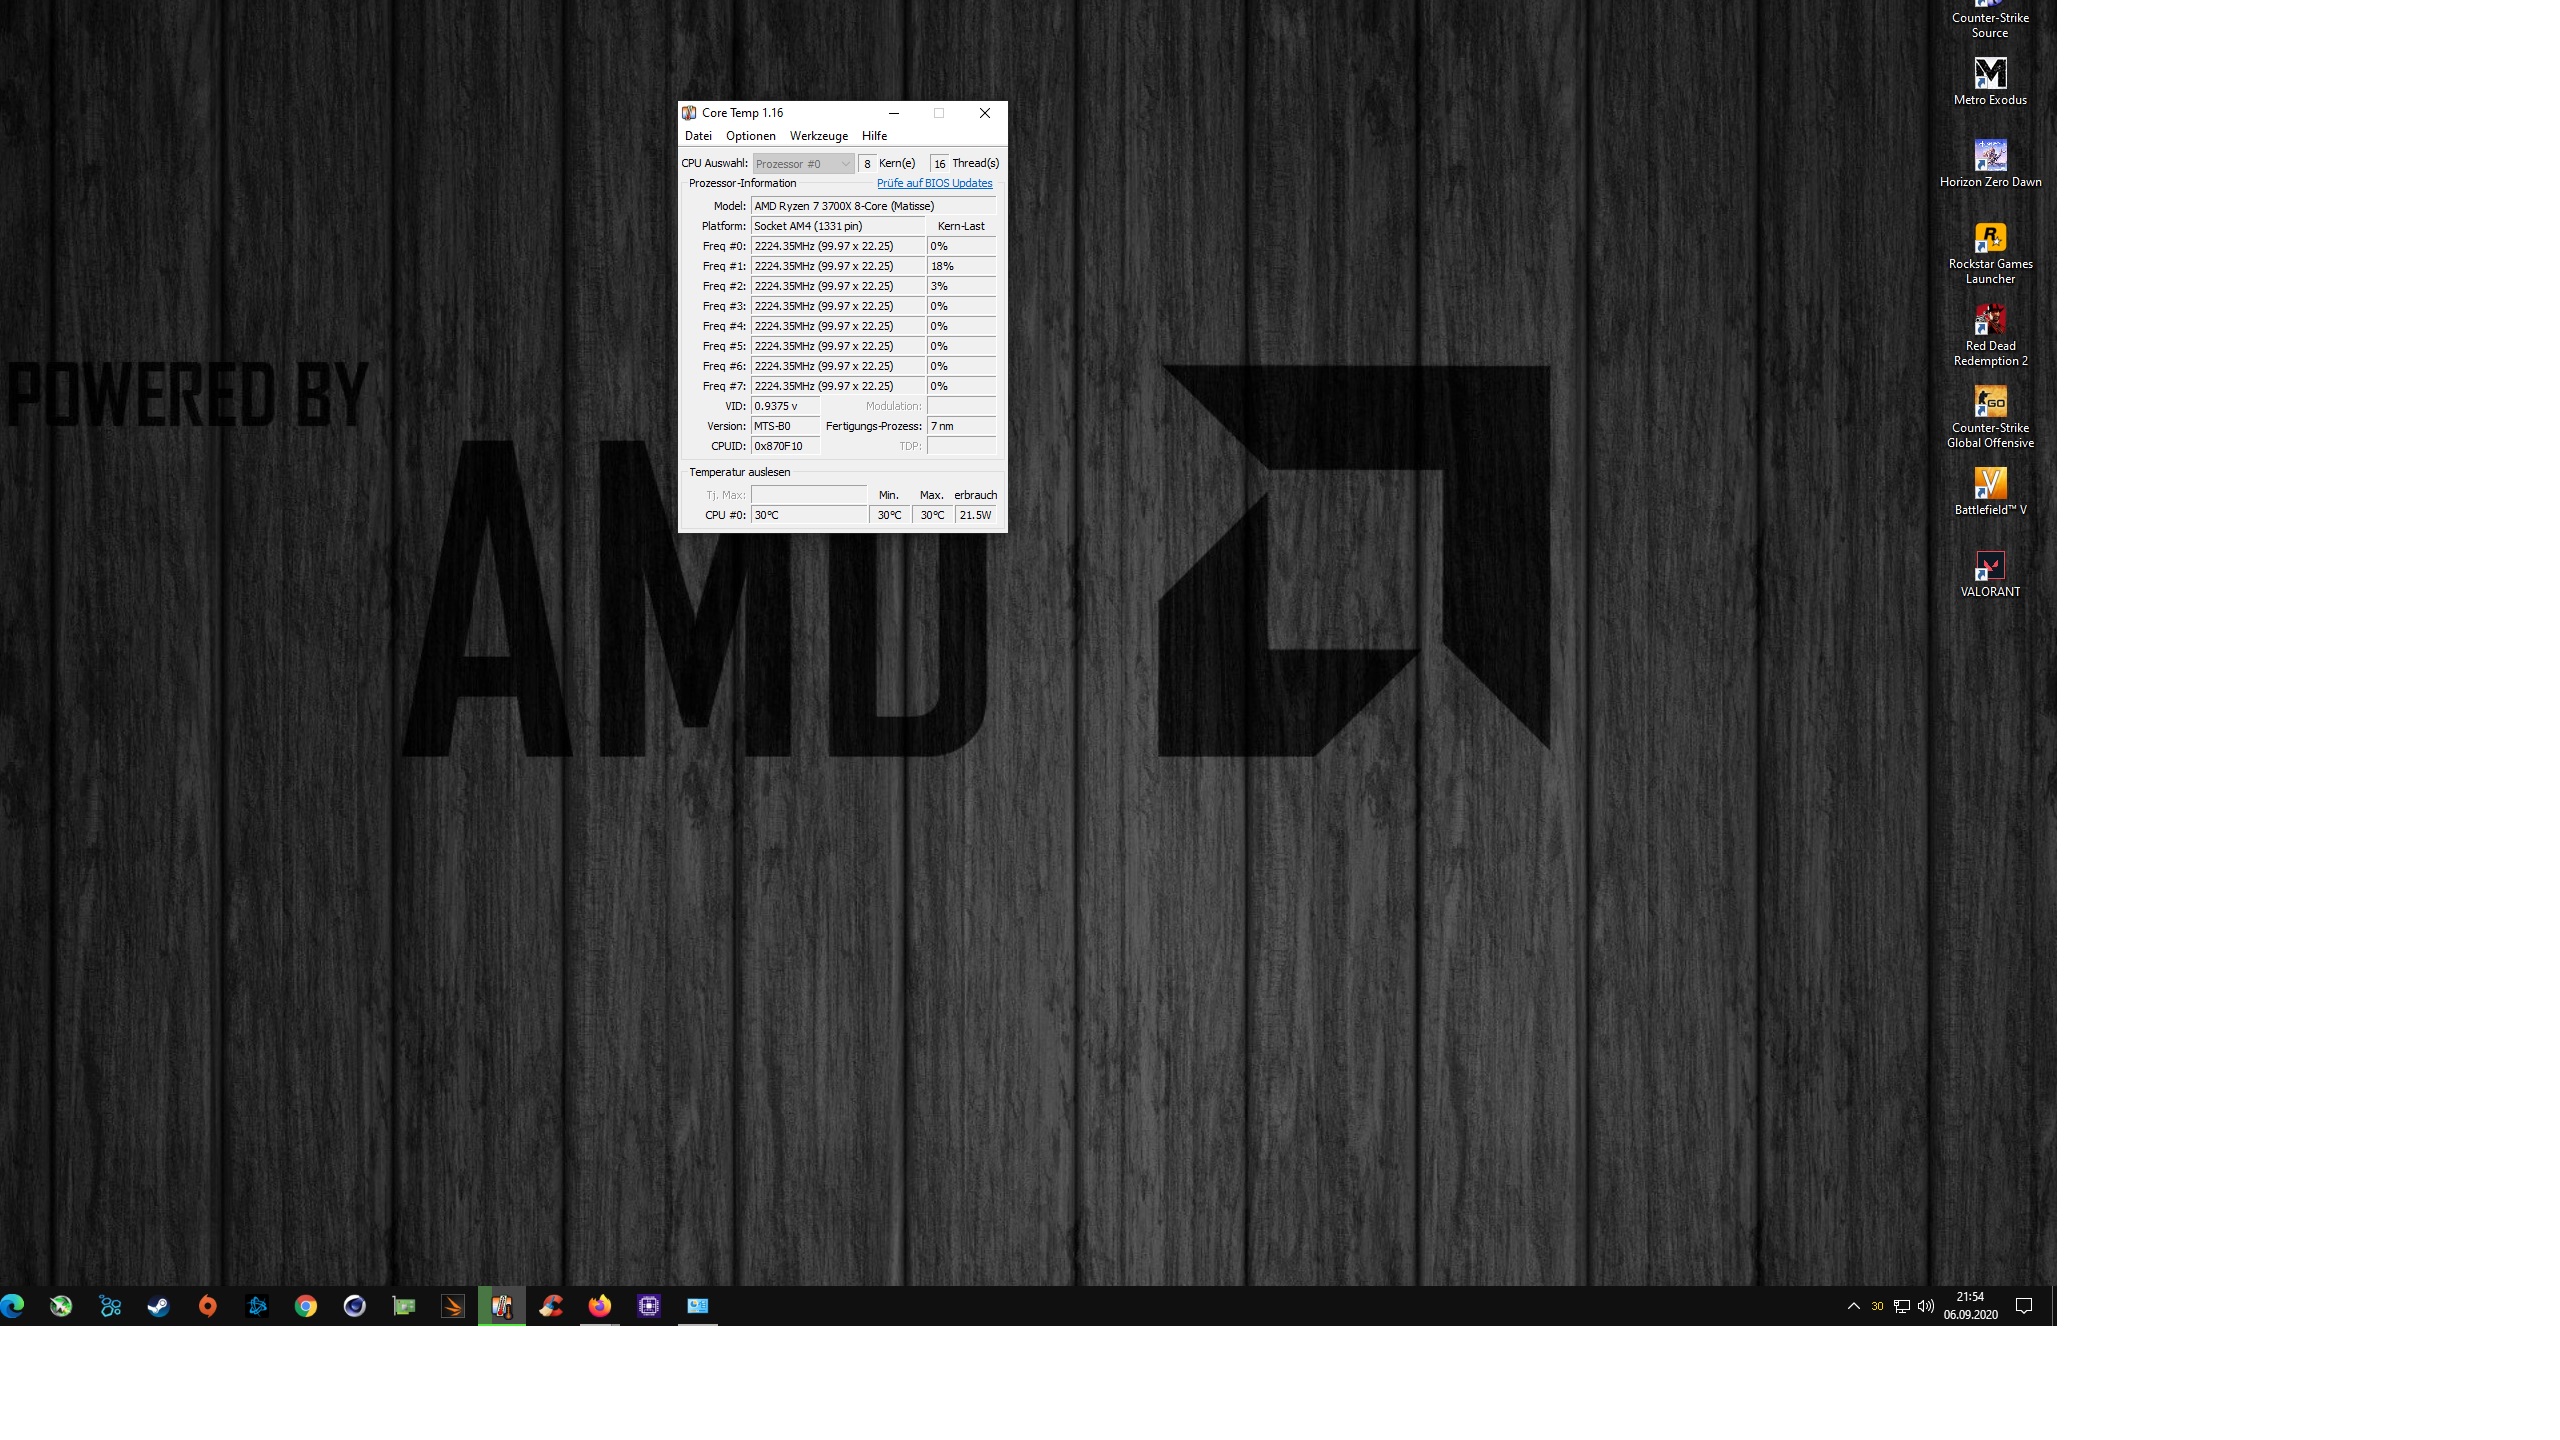Image resolution: width=2560 pixels, height=1440 pixels.
Task: Open the cyan hexagons taskbar icon
Action: point(110,1306)
